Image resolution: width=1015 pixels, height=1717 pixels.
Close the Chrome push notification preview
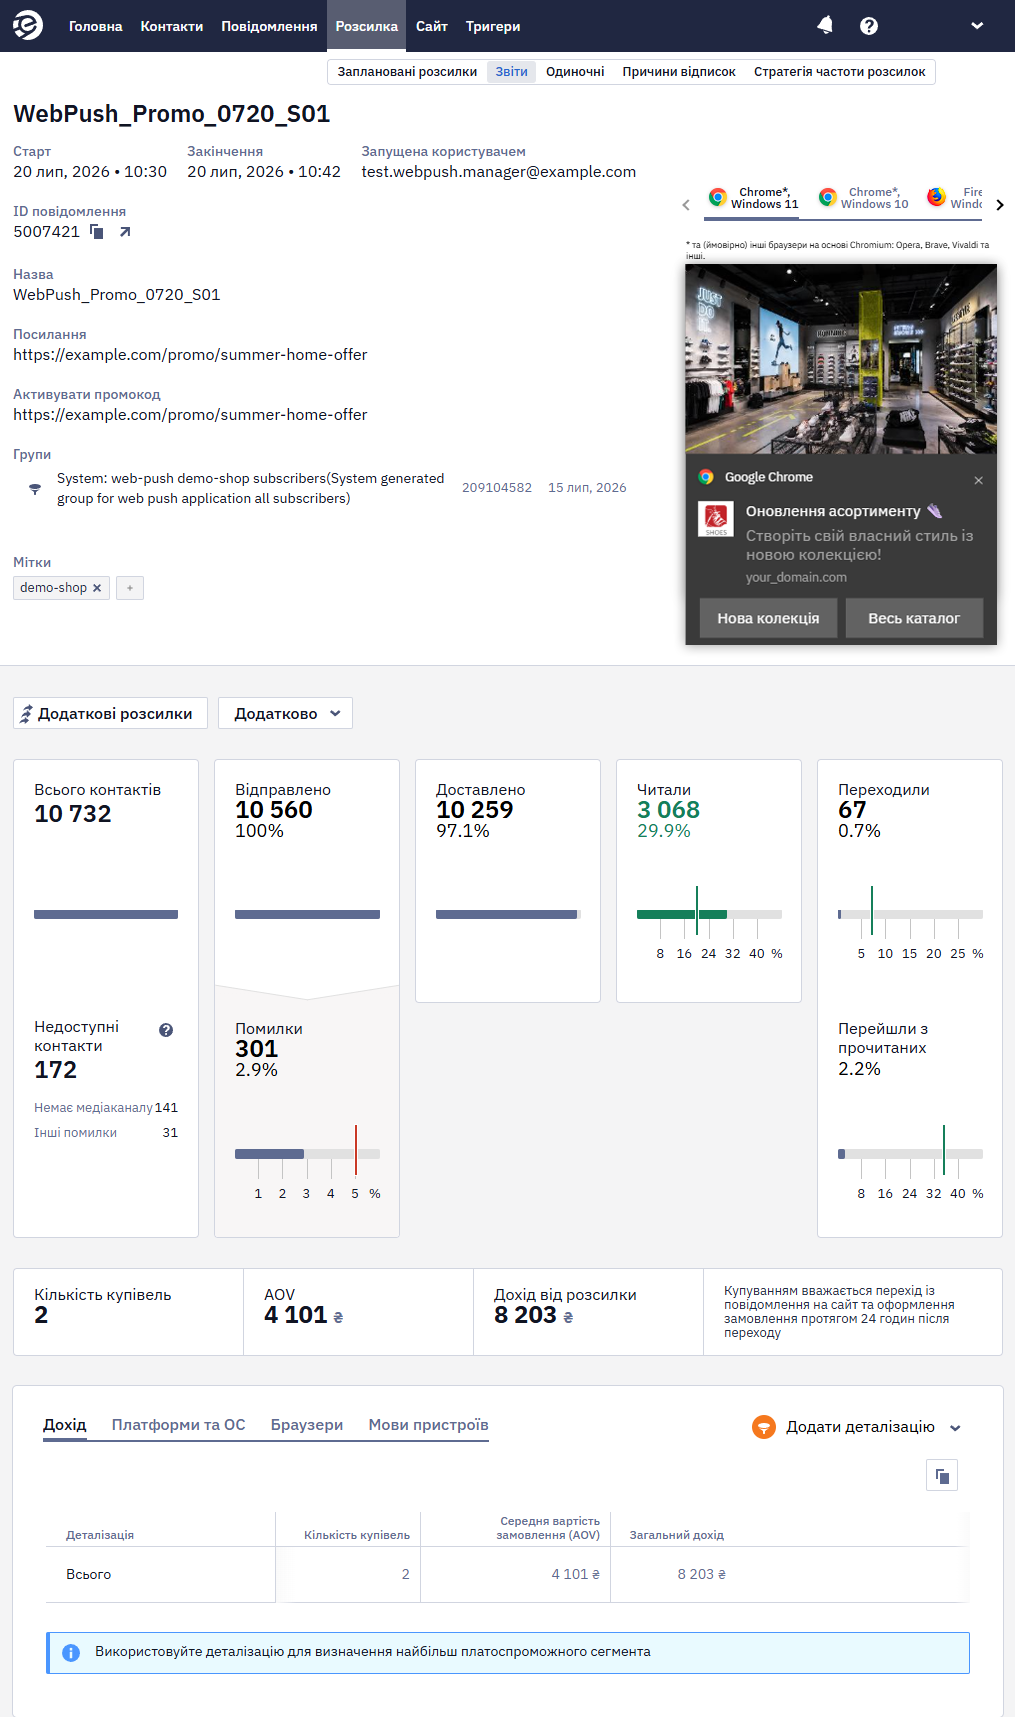(979, 480)
